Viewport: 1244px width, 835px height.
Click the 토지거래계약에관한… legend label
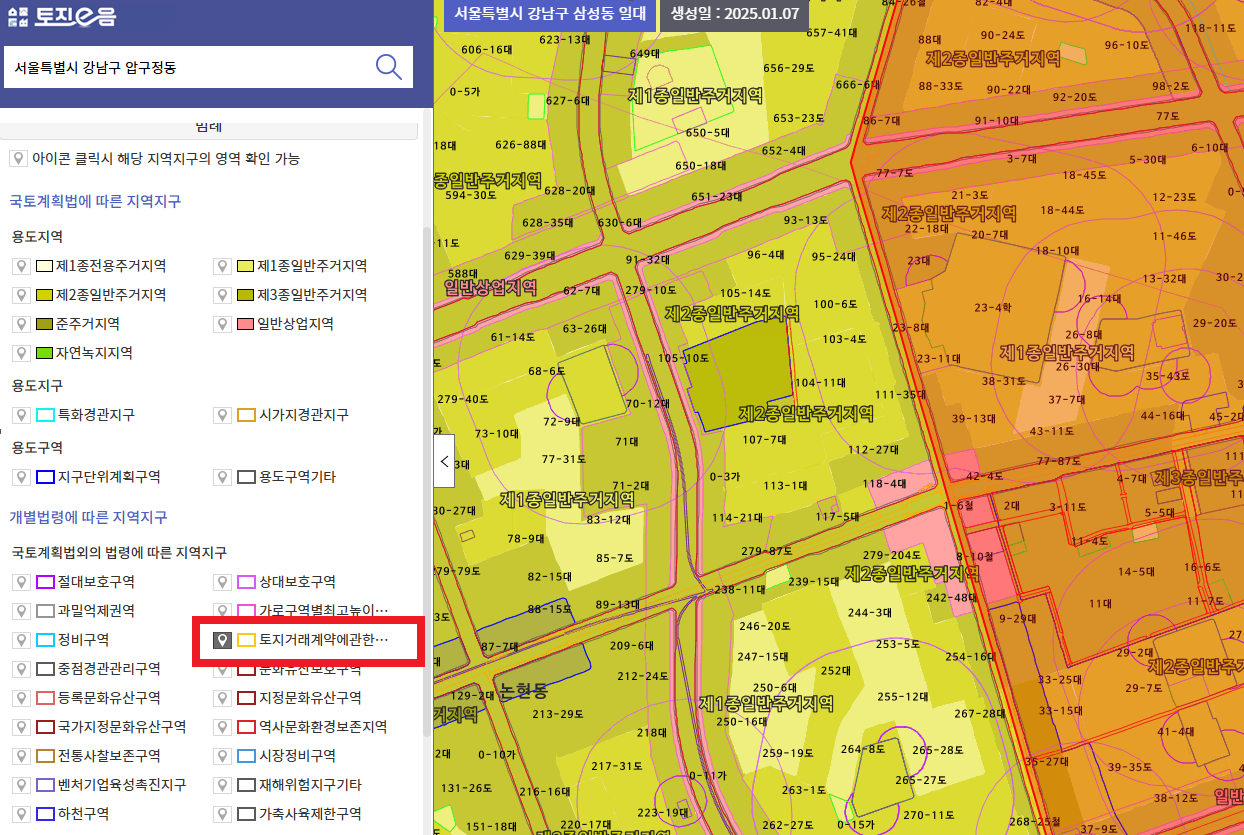(x=323, y=640)
